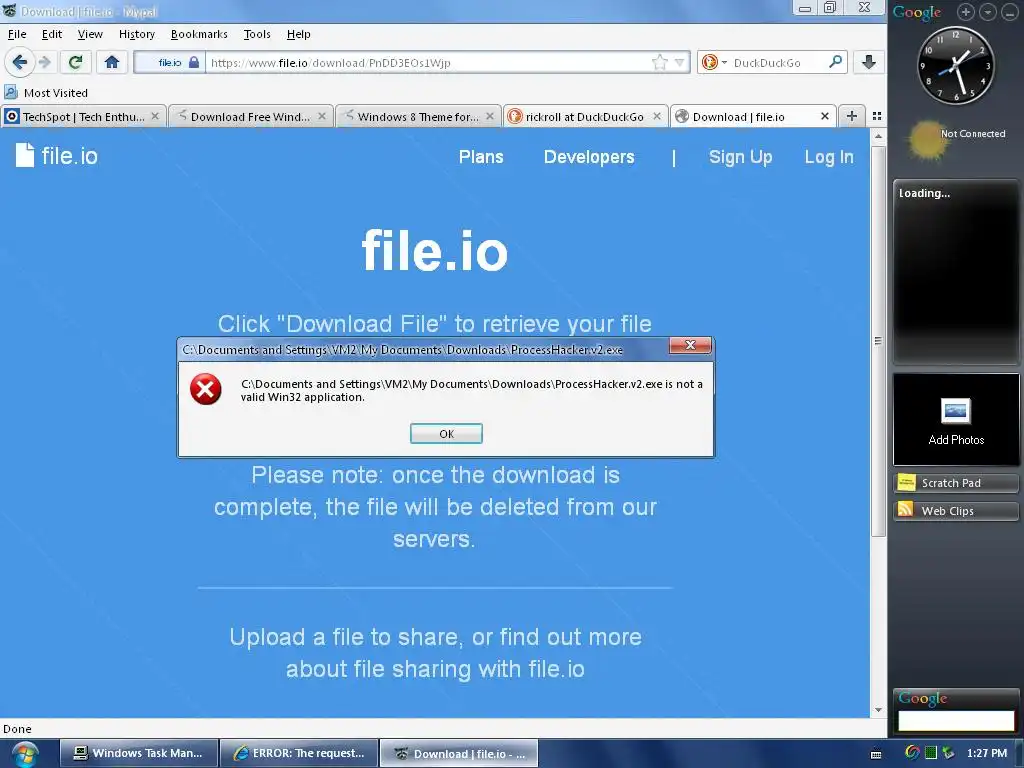The image size is (1024, 768).
Task: Show all tabs list button
Action: coord(877,116)
